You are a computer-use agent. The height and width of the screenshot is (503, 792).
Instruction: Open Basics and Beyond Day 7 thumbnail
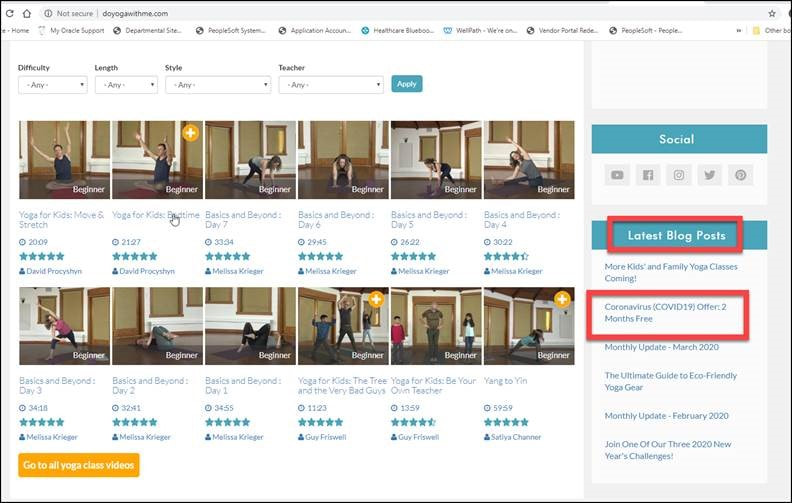250,160
